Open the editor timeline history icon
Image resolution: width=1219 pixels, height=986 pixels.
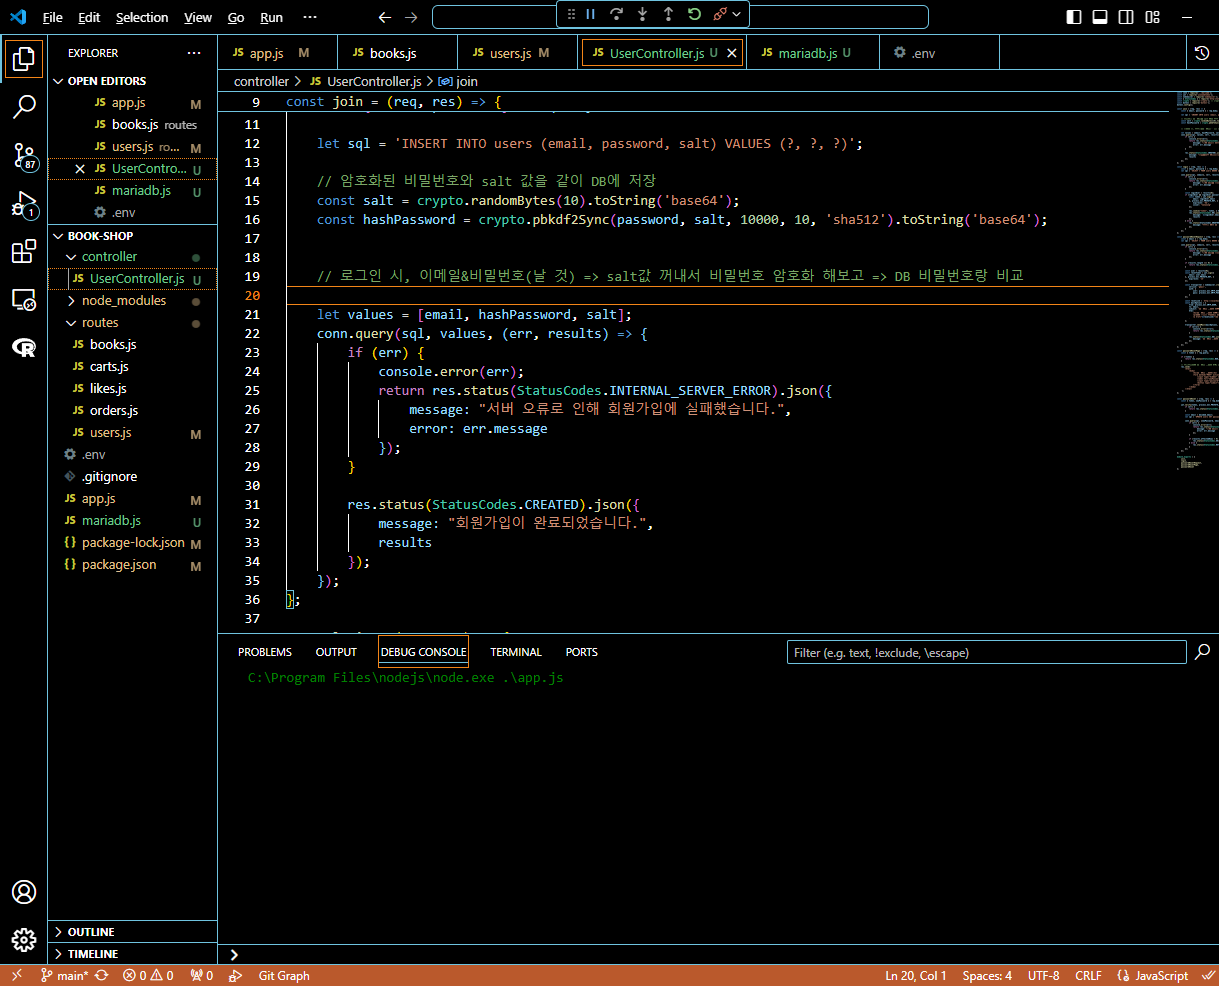[1202, 53]
